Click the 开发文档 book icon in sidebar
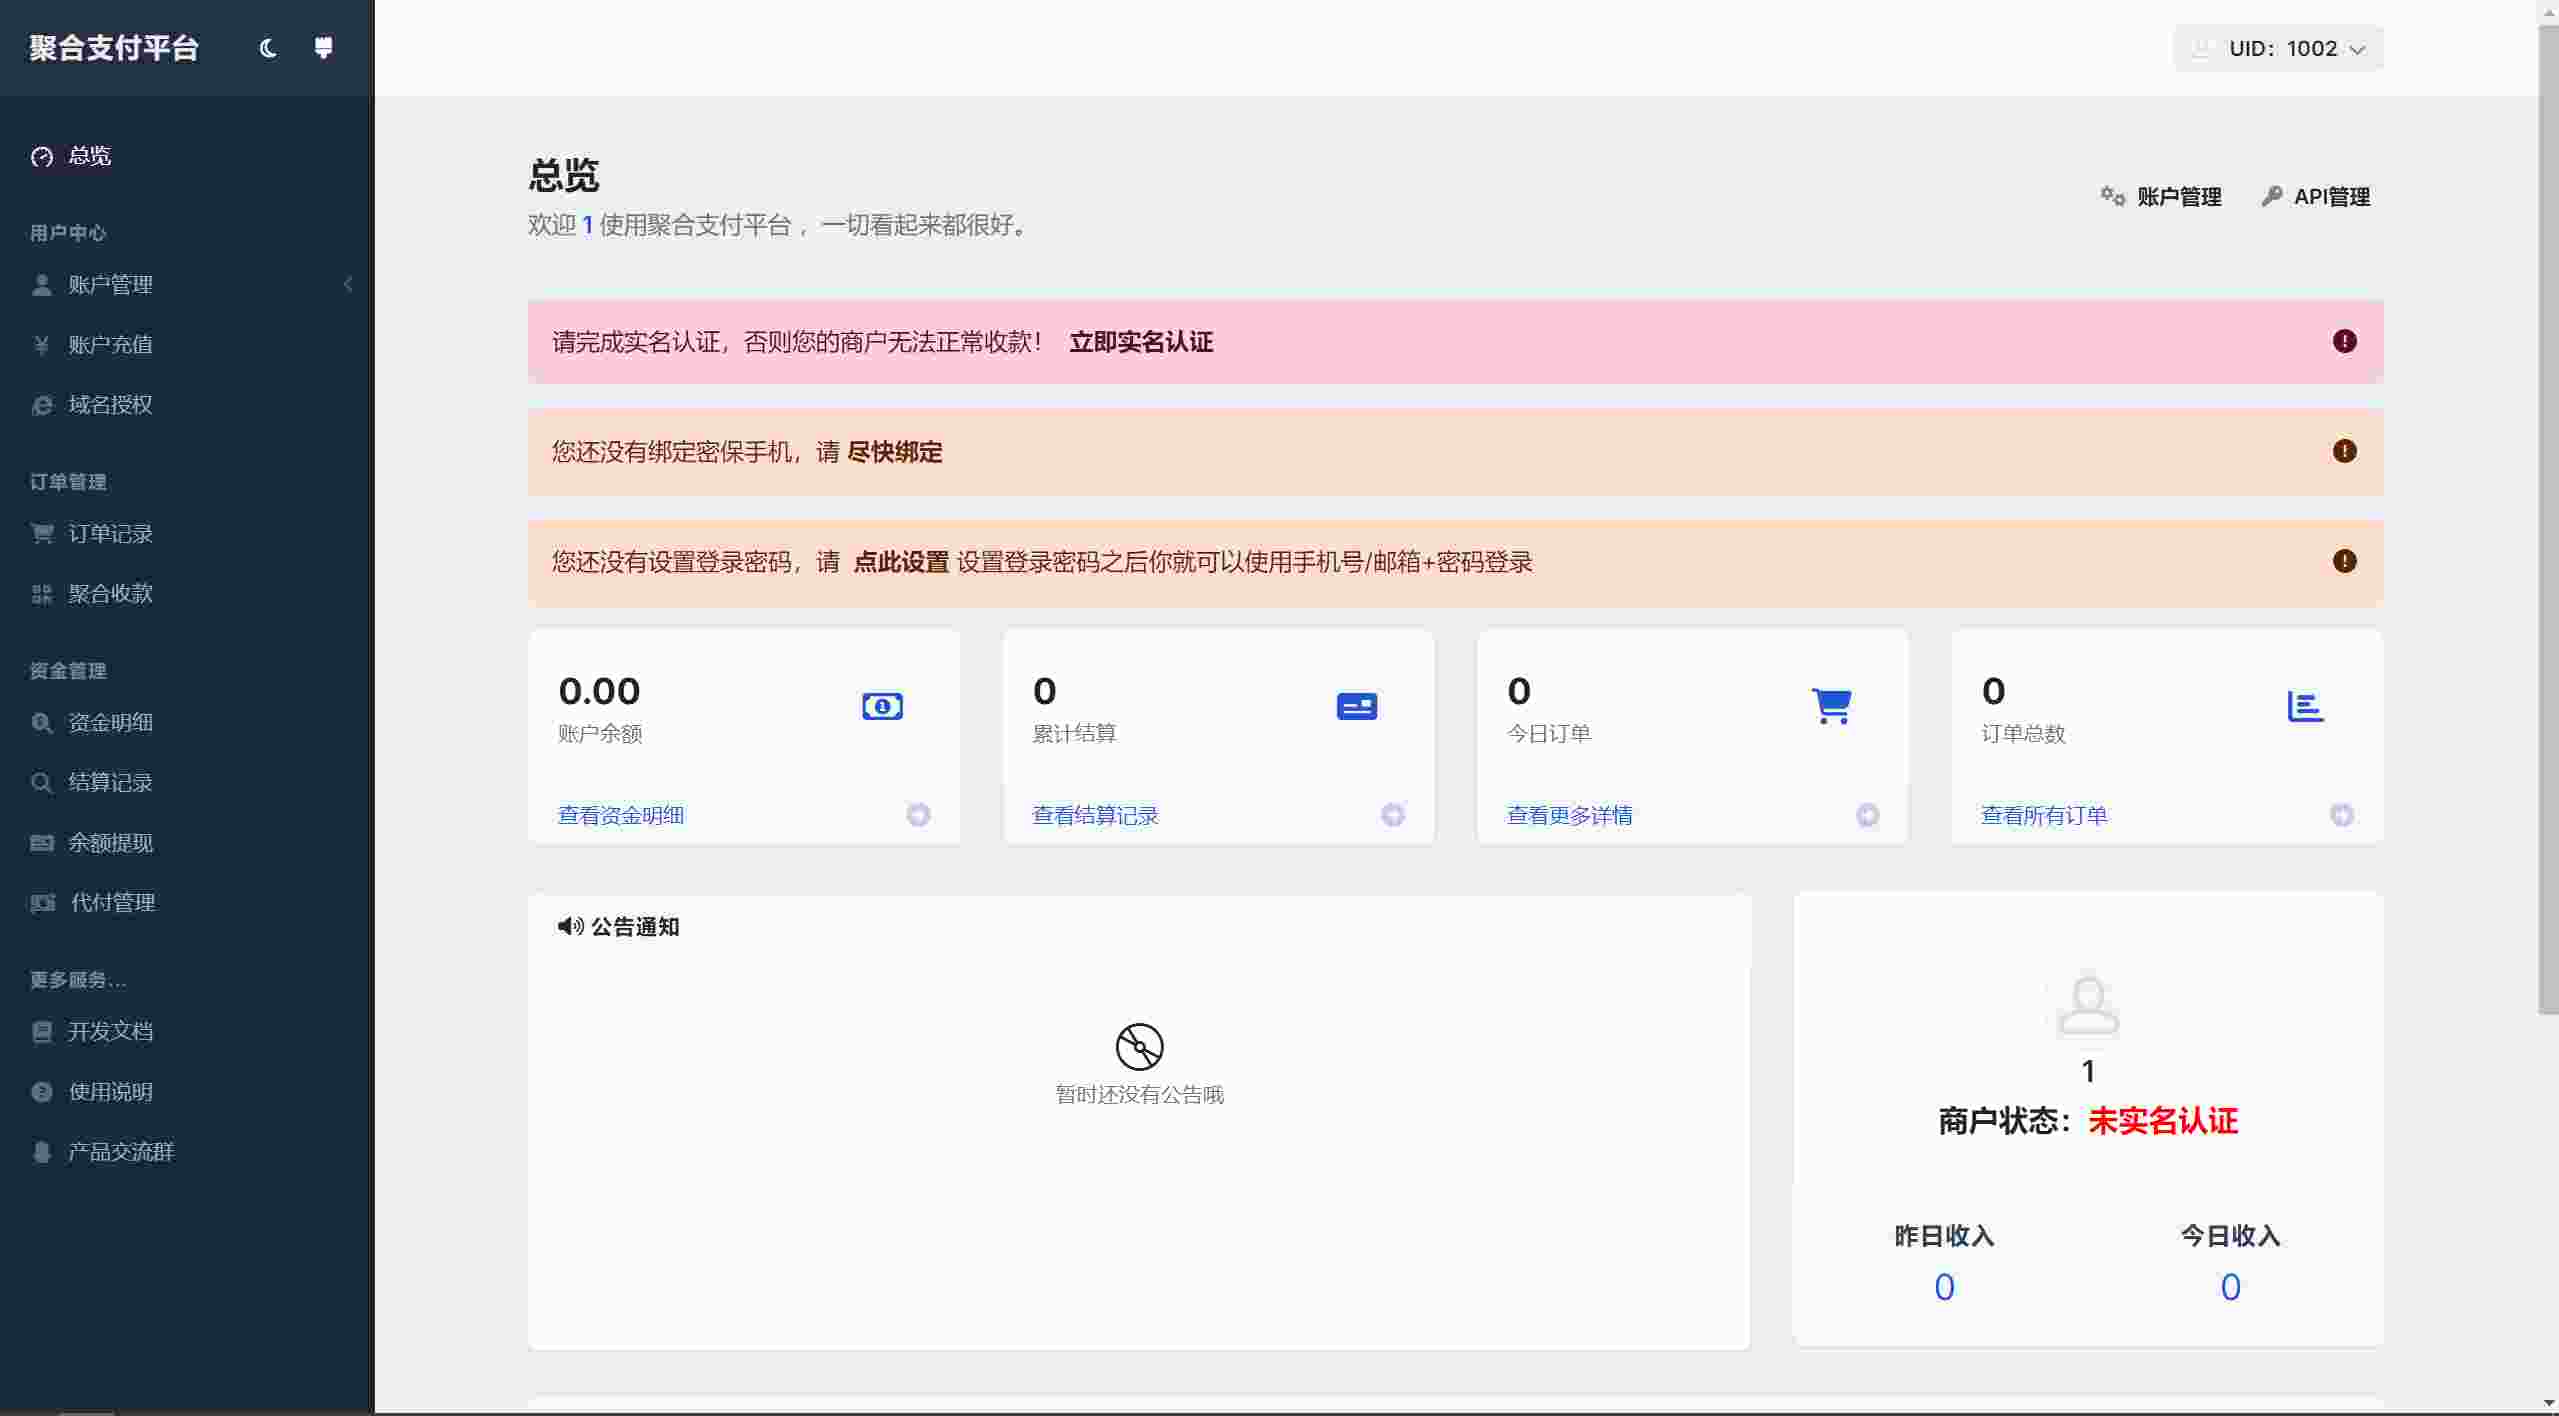This screenshot has height=1416, width=2559. [42, 1032]
